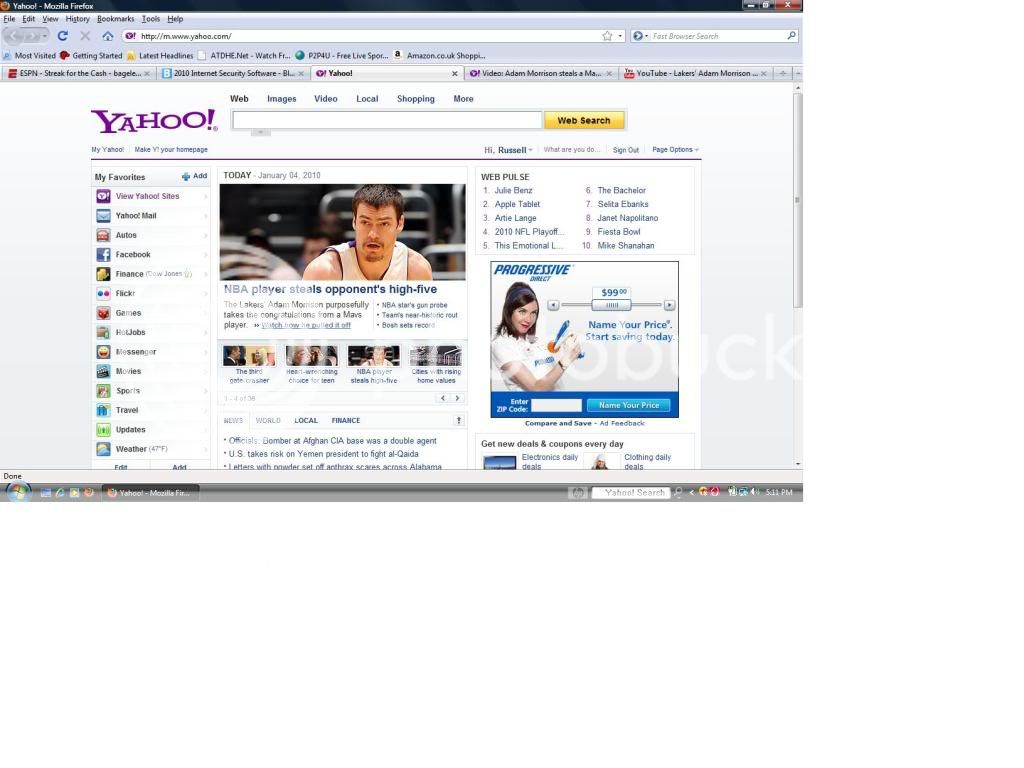
Task: Open the search engine selector dropdown
Action: pos(640,36)
